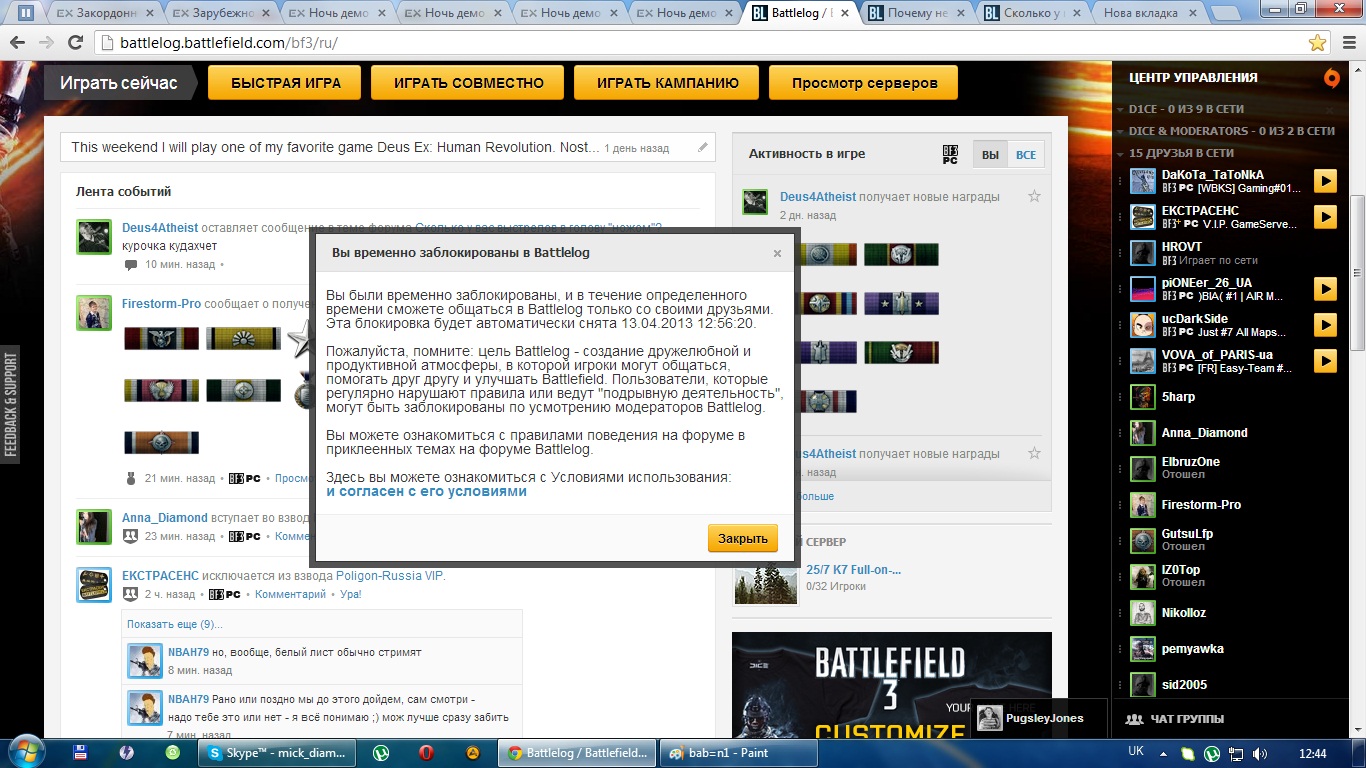Click the play arrow next to VOVA_of_PARIS-ua
Image resolution: width=1366 pixels, height=768 pixels.
(1325, 361)
